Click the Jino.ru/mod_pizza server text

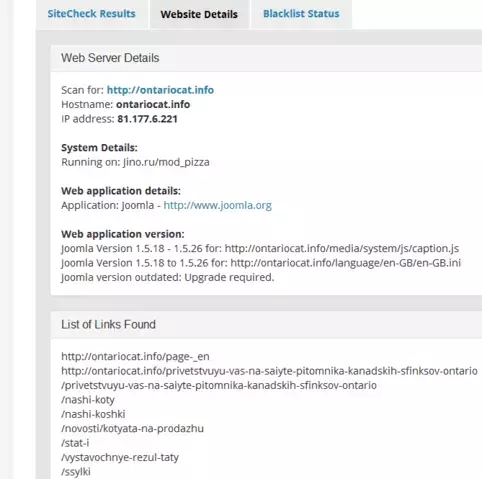coord(166,162)
